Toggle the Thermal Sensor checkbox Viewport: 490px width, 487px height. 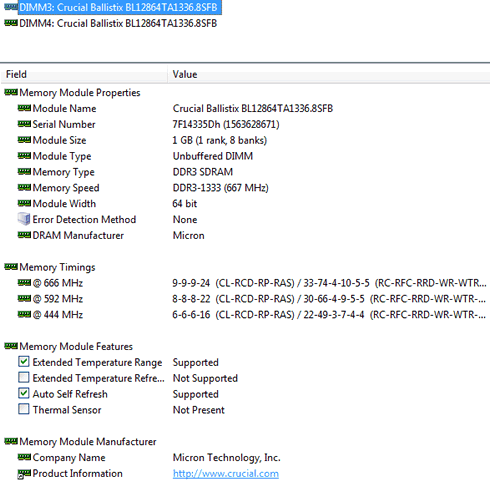[x=24, y=409]
